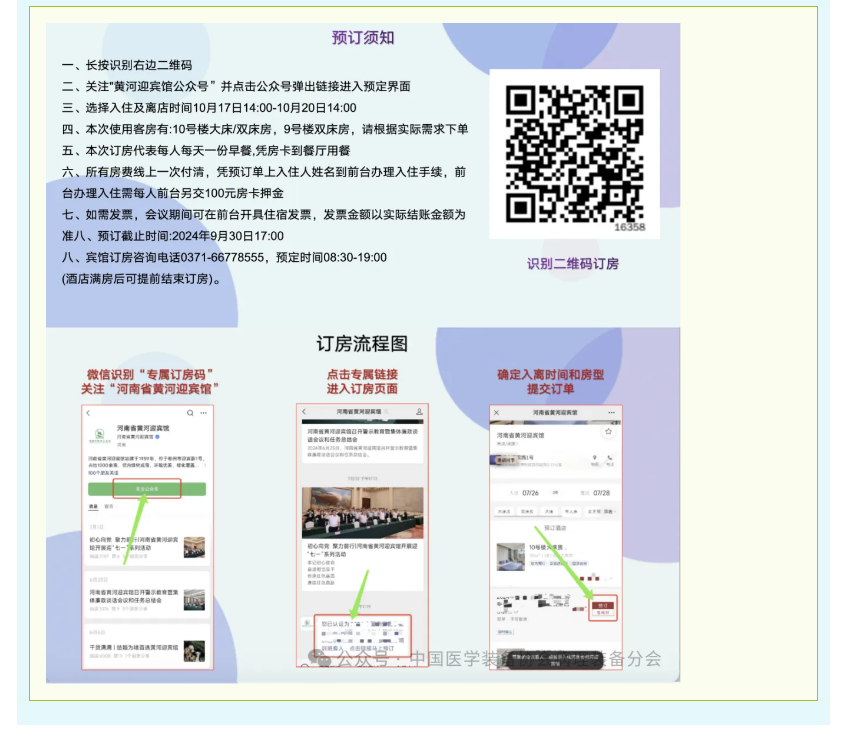Open the 七一系列活动 article thumbnail in left phone

(x=194, y=547)
